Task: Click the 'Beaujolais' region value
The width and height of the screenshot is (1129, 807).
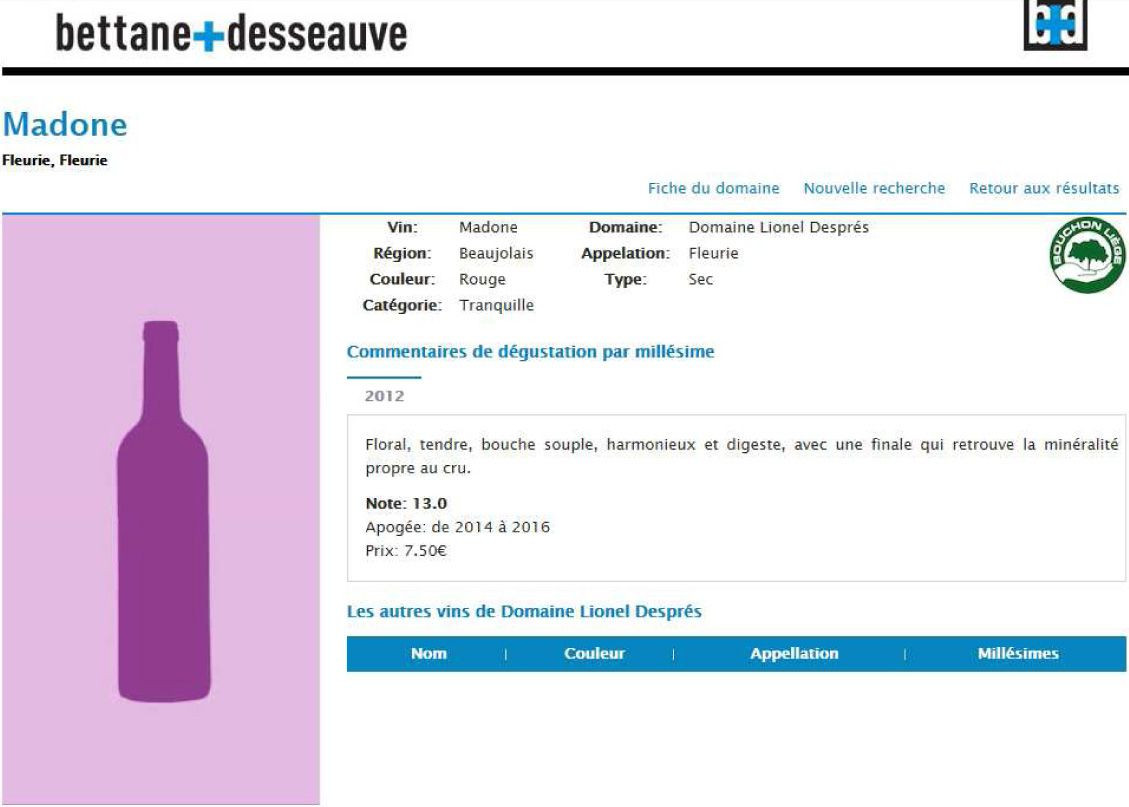Action: 496,253
